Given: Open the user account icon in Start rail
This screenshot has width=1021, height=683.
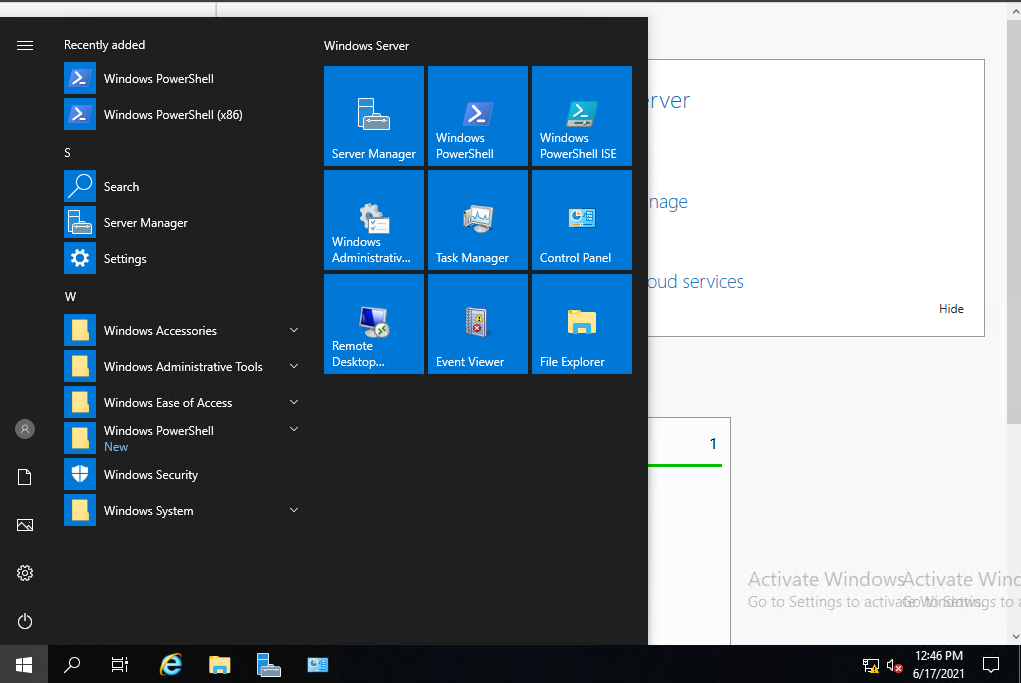Looking at the screenshot, I should [25, 429].
